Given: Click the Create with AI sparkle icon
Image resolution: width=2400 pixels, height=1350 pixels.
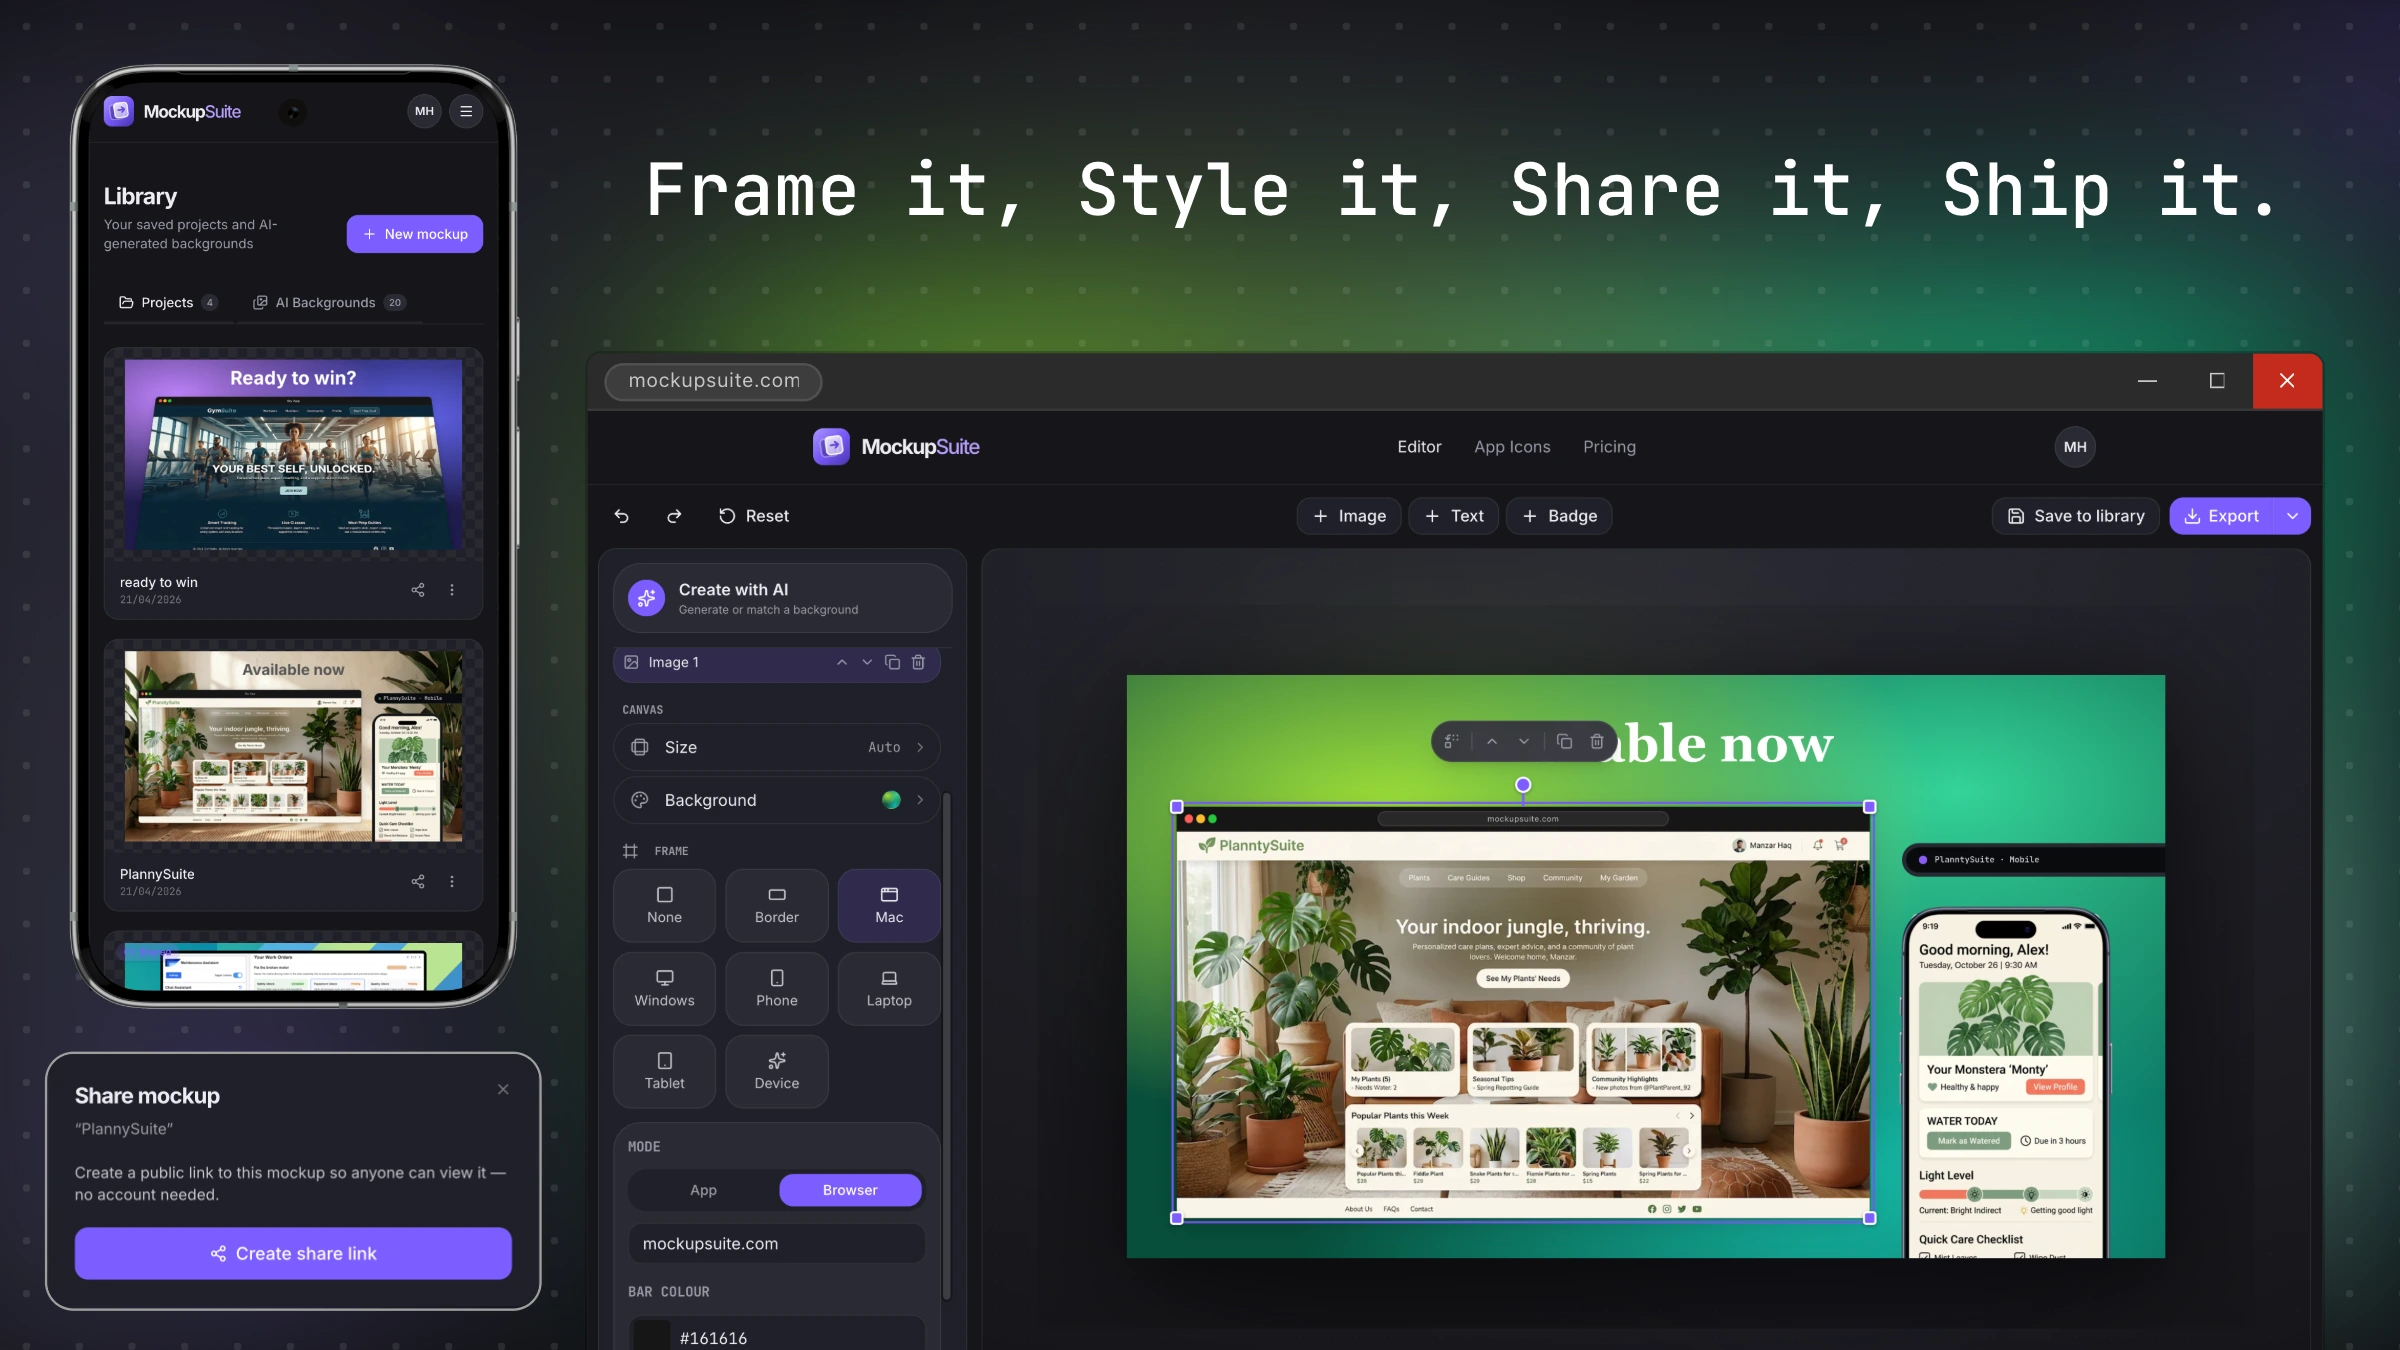Looking at the screenshot, I should pos(646,598).
